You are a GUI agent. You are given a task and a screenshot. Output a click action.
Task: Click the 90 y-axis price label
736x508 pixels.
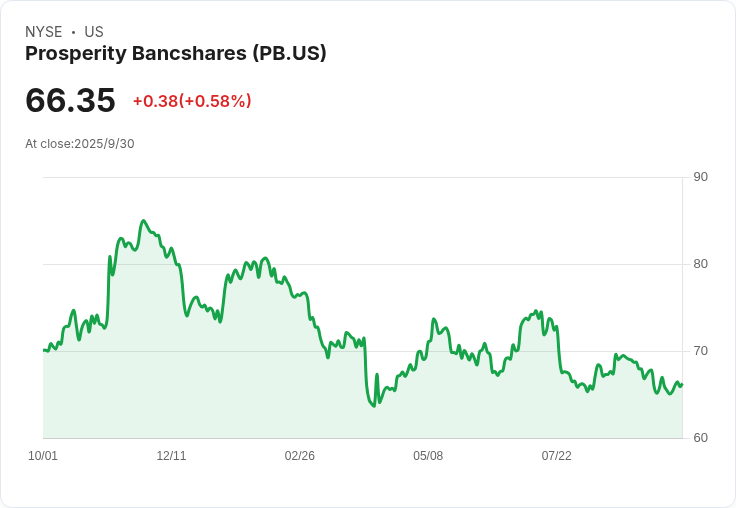pos(701,177)
